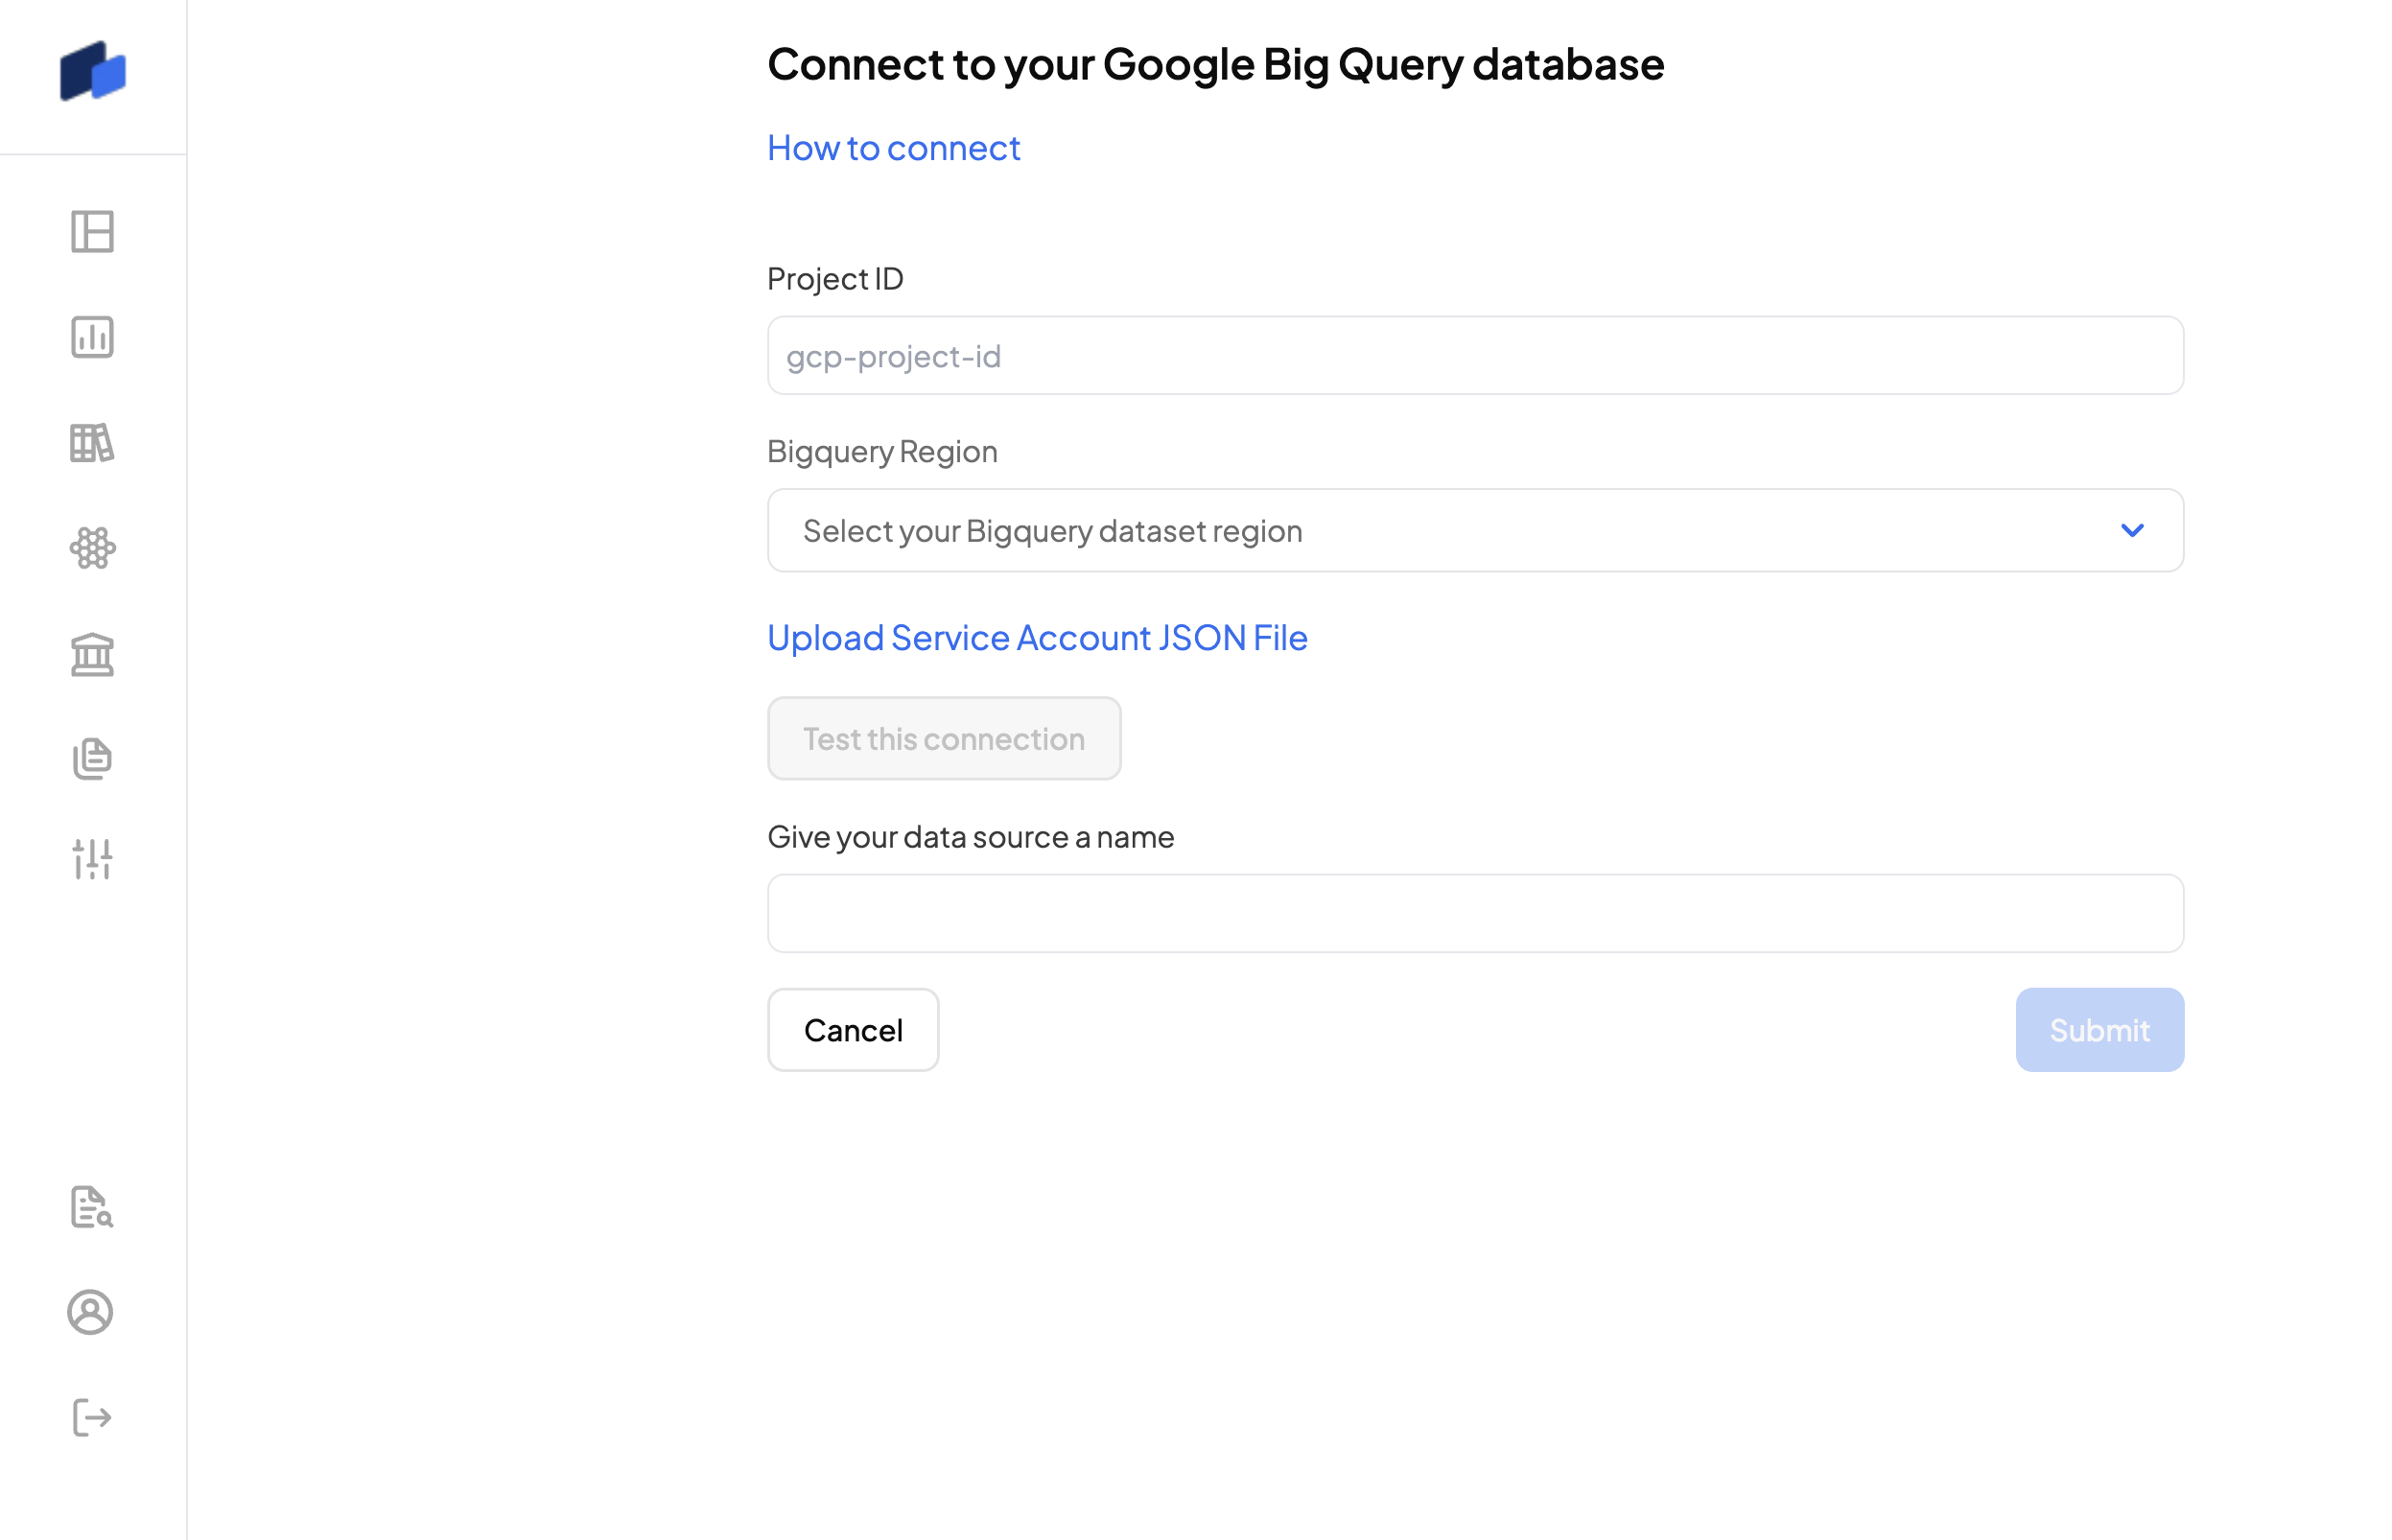This screenshot has height=1540, width=2392.
Task: Open the layout dashboard sidebar icon
Action: click(x=92, y=232)
